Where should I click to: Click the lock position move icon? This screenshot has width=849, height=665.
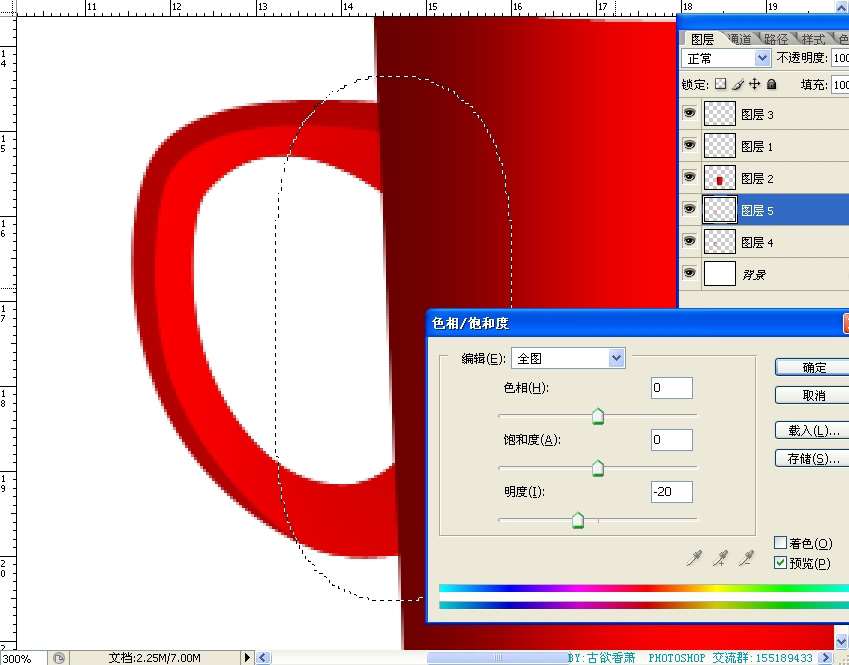[x=755, y=85]
